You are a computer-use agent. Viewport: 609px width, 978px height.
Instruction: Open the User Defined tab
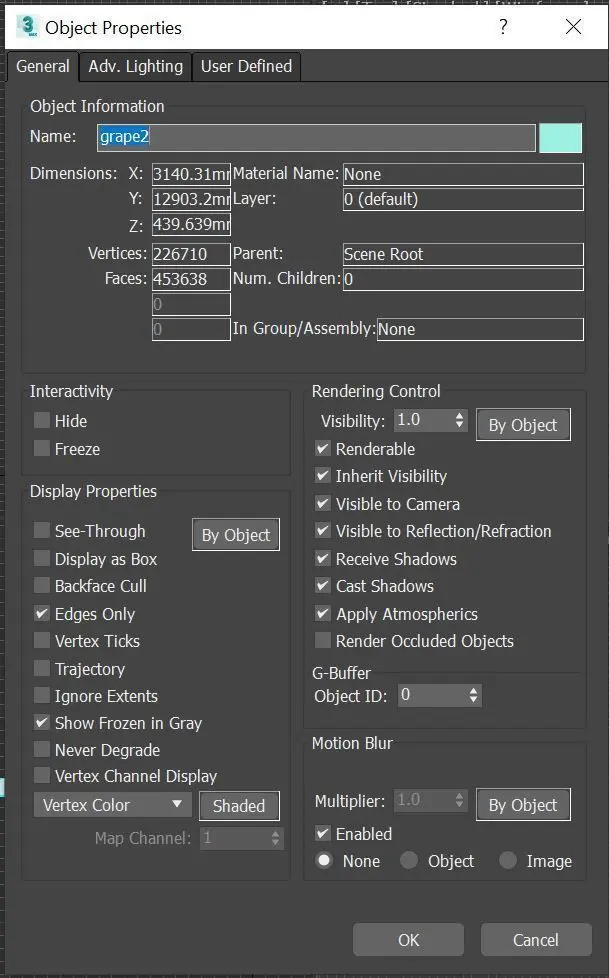click(246, 66)
